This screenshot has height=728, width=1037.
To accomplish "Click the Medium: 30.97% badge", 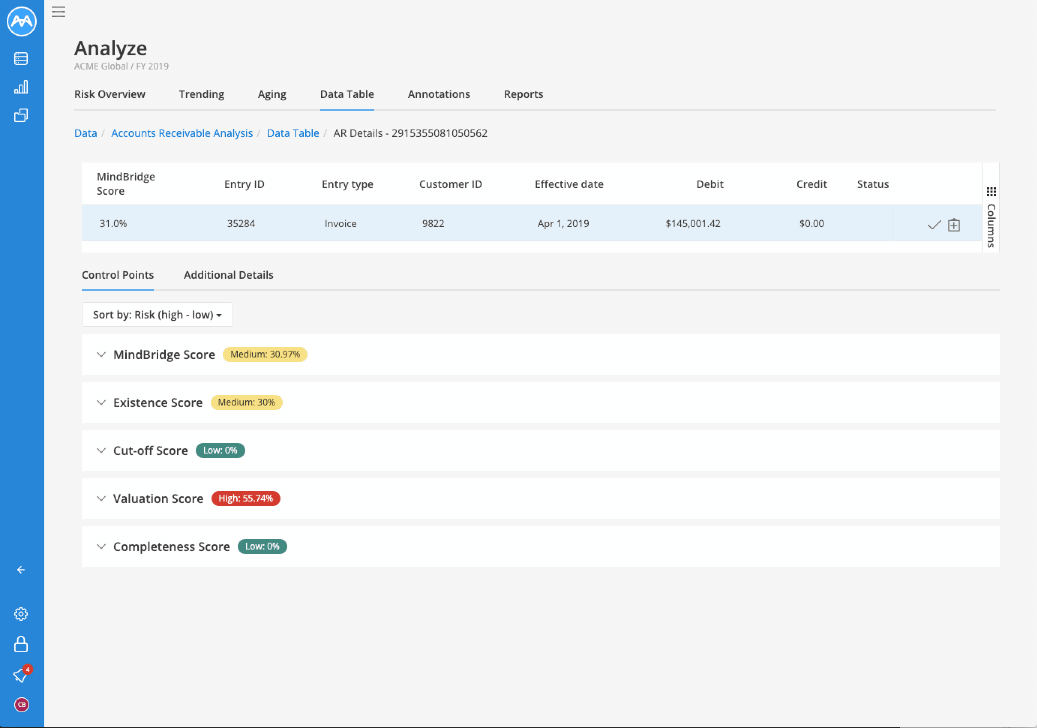I will tap(265, 354).
